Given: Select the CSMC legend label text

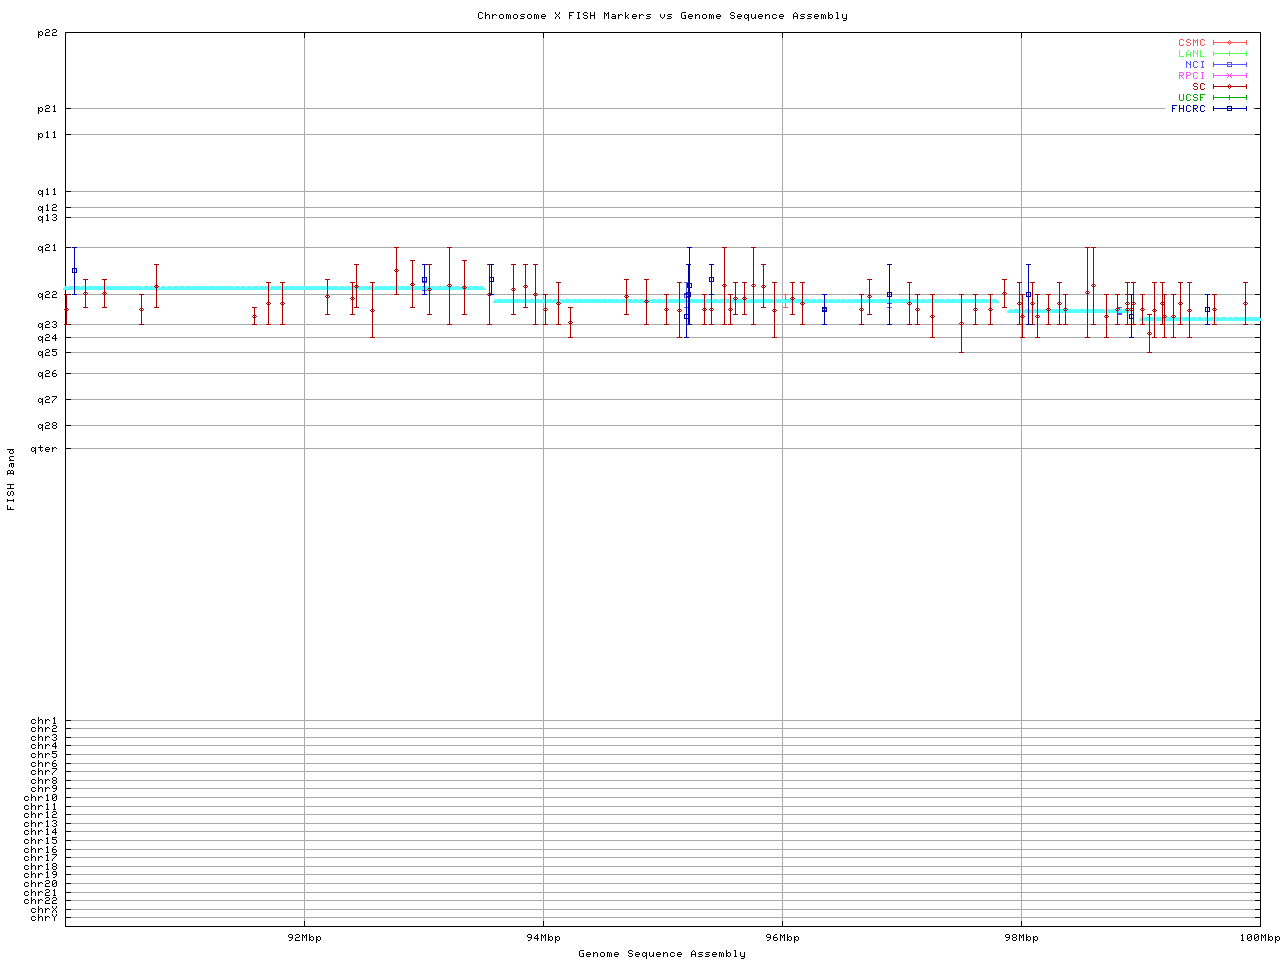Looking at the screenshot, I should pyautogui.click(x=1191, y=43).
